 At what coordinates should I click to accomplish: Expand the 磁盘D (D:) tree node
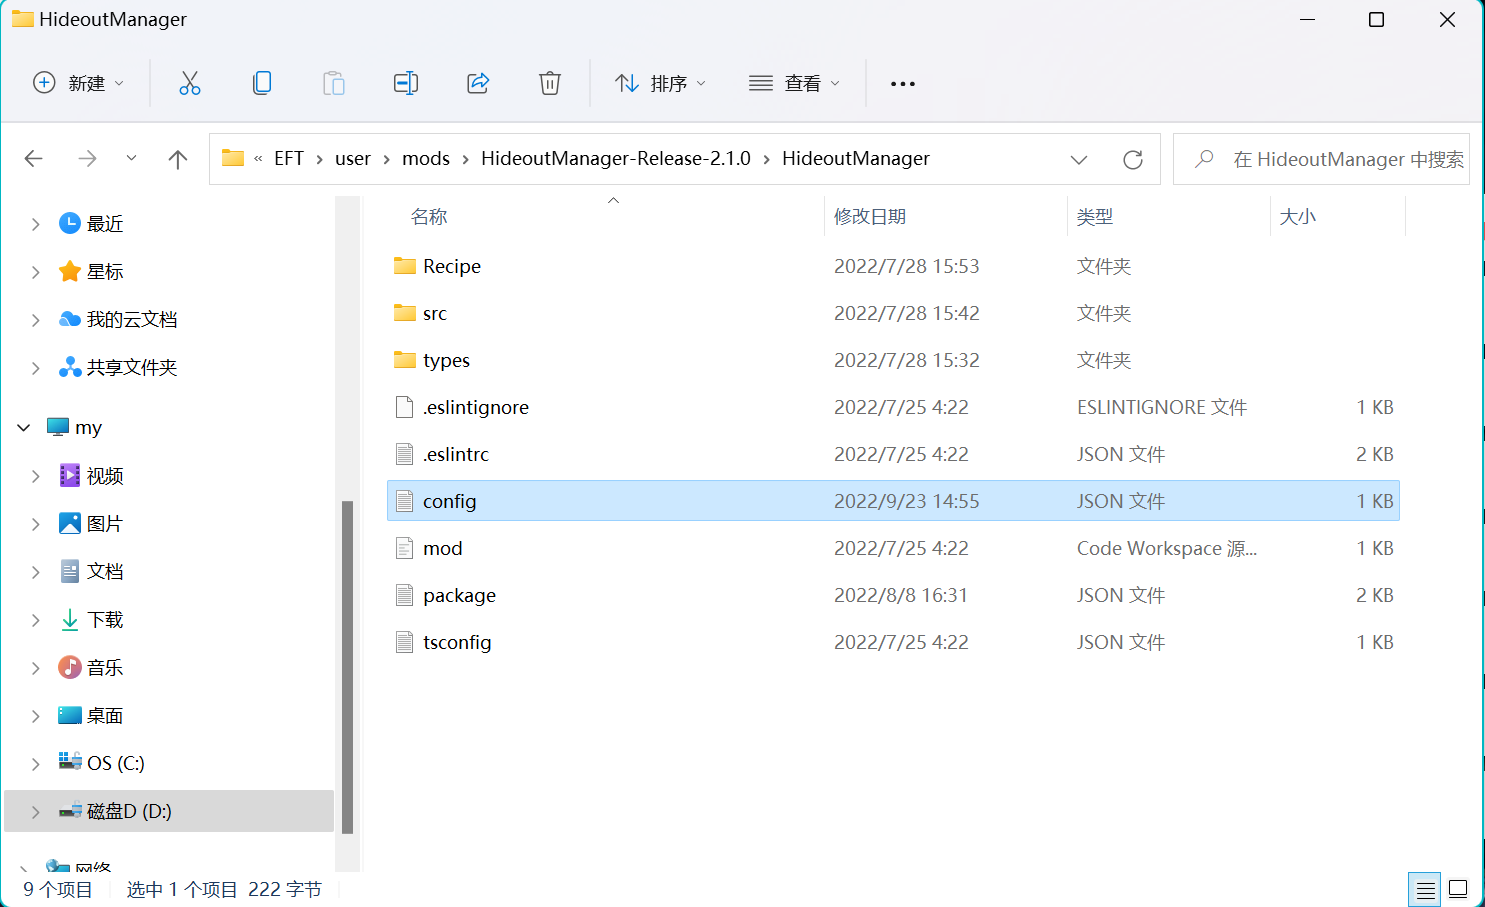(x=36, y=812)
